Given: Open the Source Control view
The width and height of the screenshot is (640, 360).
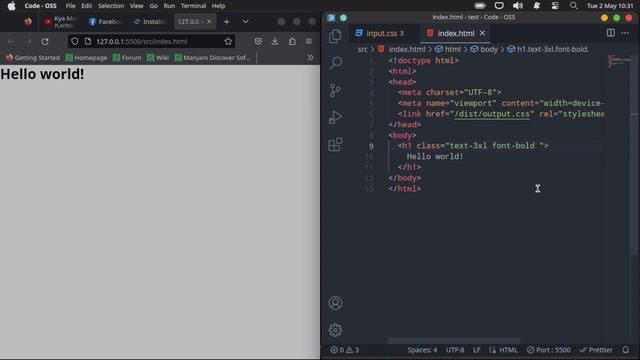Looking at the screenshot, I should pyautogui.click(x=335, y=90).
